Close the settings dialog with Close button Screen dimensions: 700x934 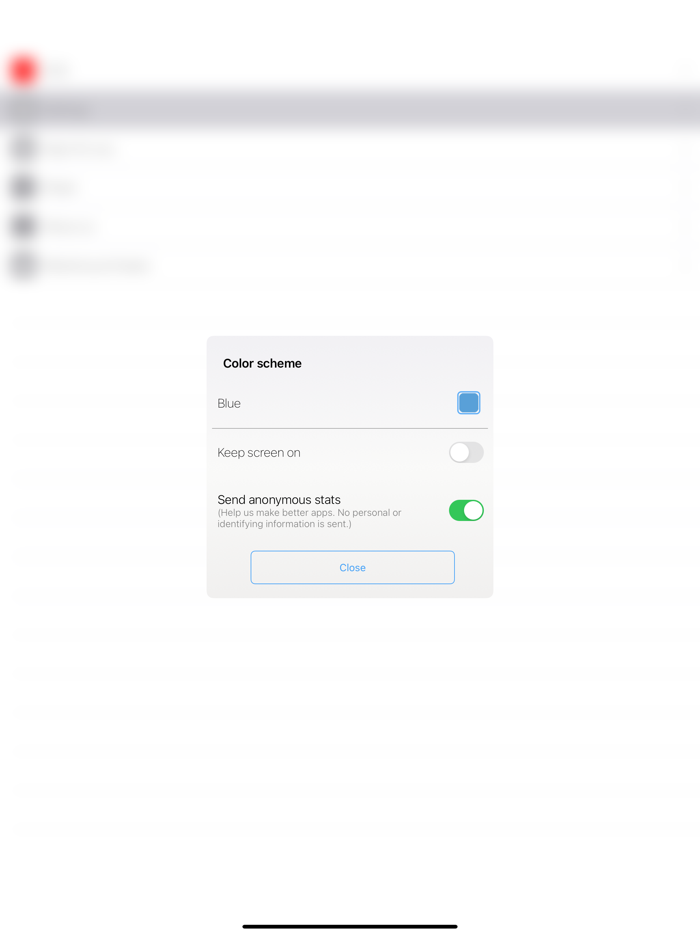352,567
